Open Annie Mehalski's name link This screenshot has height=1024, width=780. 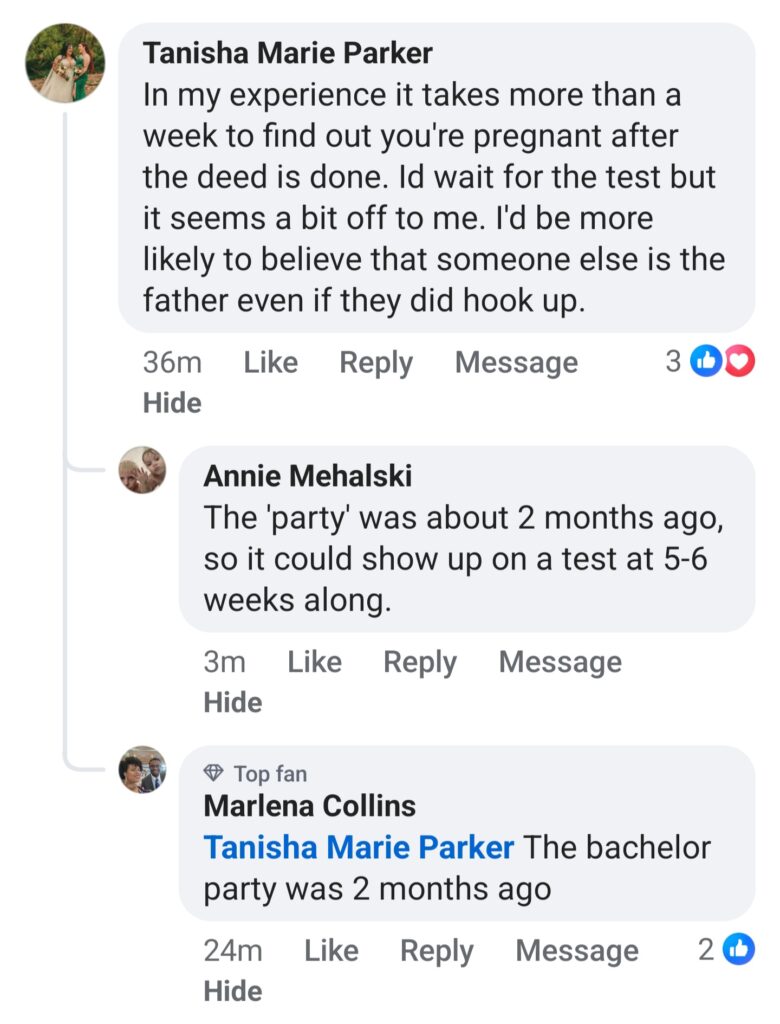[x=307, y=476]
